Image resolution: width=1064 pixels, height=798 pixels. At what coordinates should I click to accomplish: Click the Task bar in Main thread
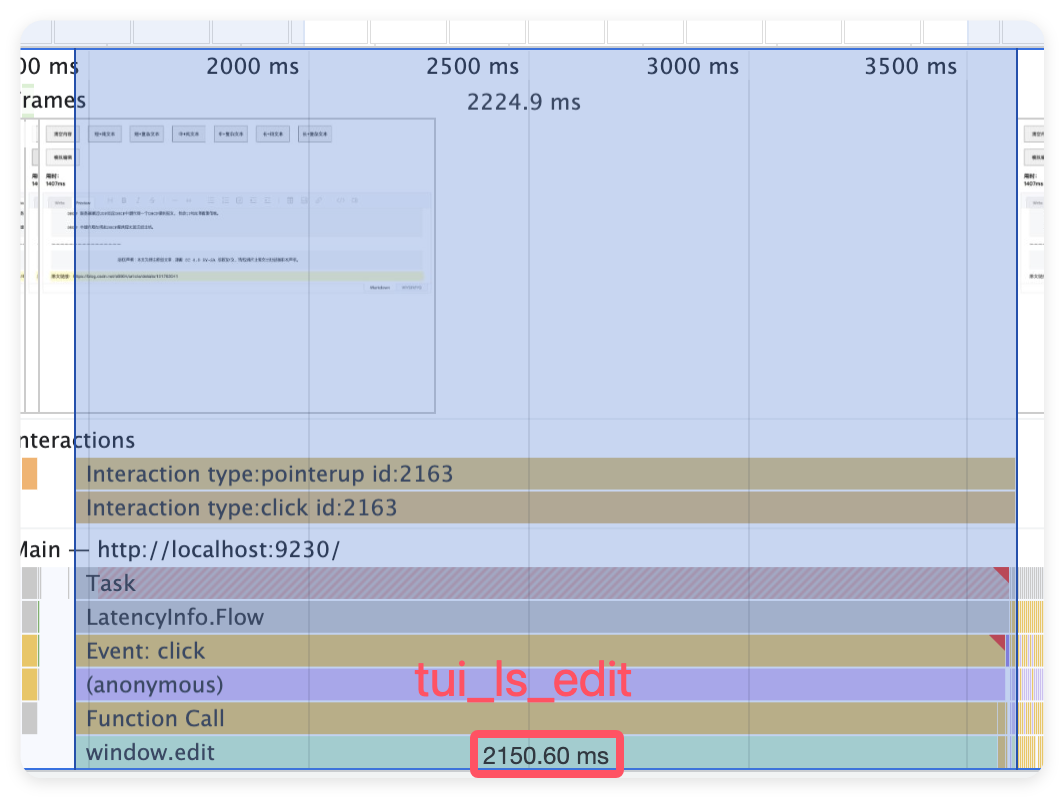coord(542,584)
